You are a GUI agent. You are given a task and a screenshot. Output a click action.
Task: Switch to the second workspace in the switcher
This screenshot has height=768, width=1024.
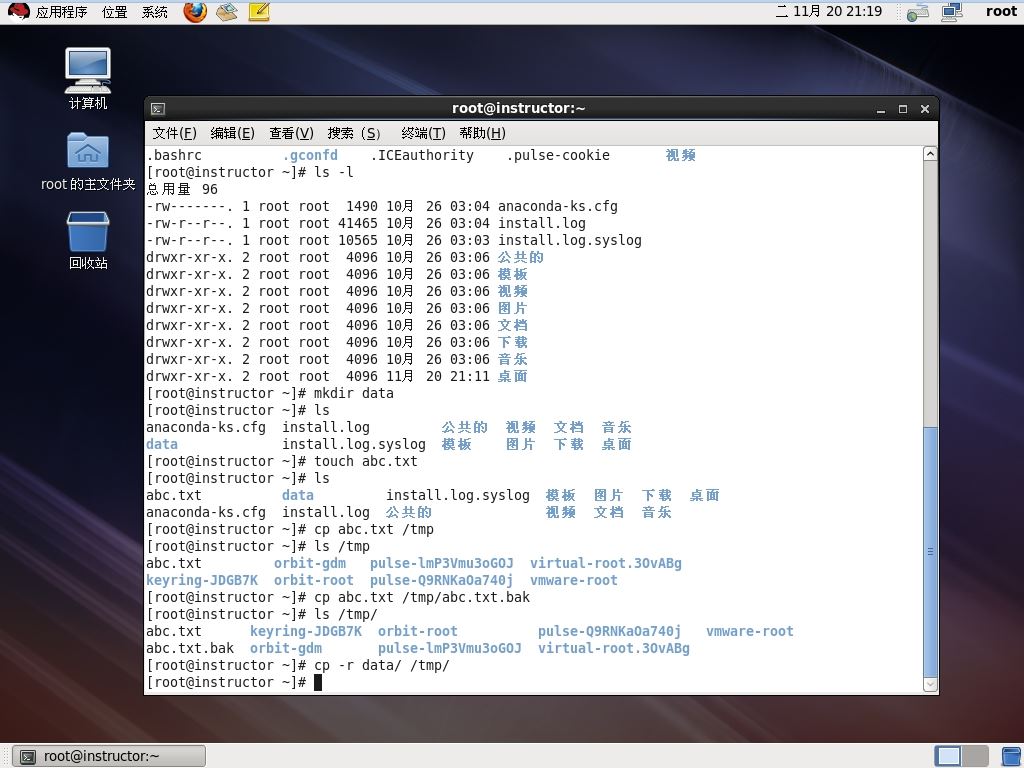[x=975, y=756]
